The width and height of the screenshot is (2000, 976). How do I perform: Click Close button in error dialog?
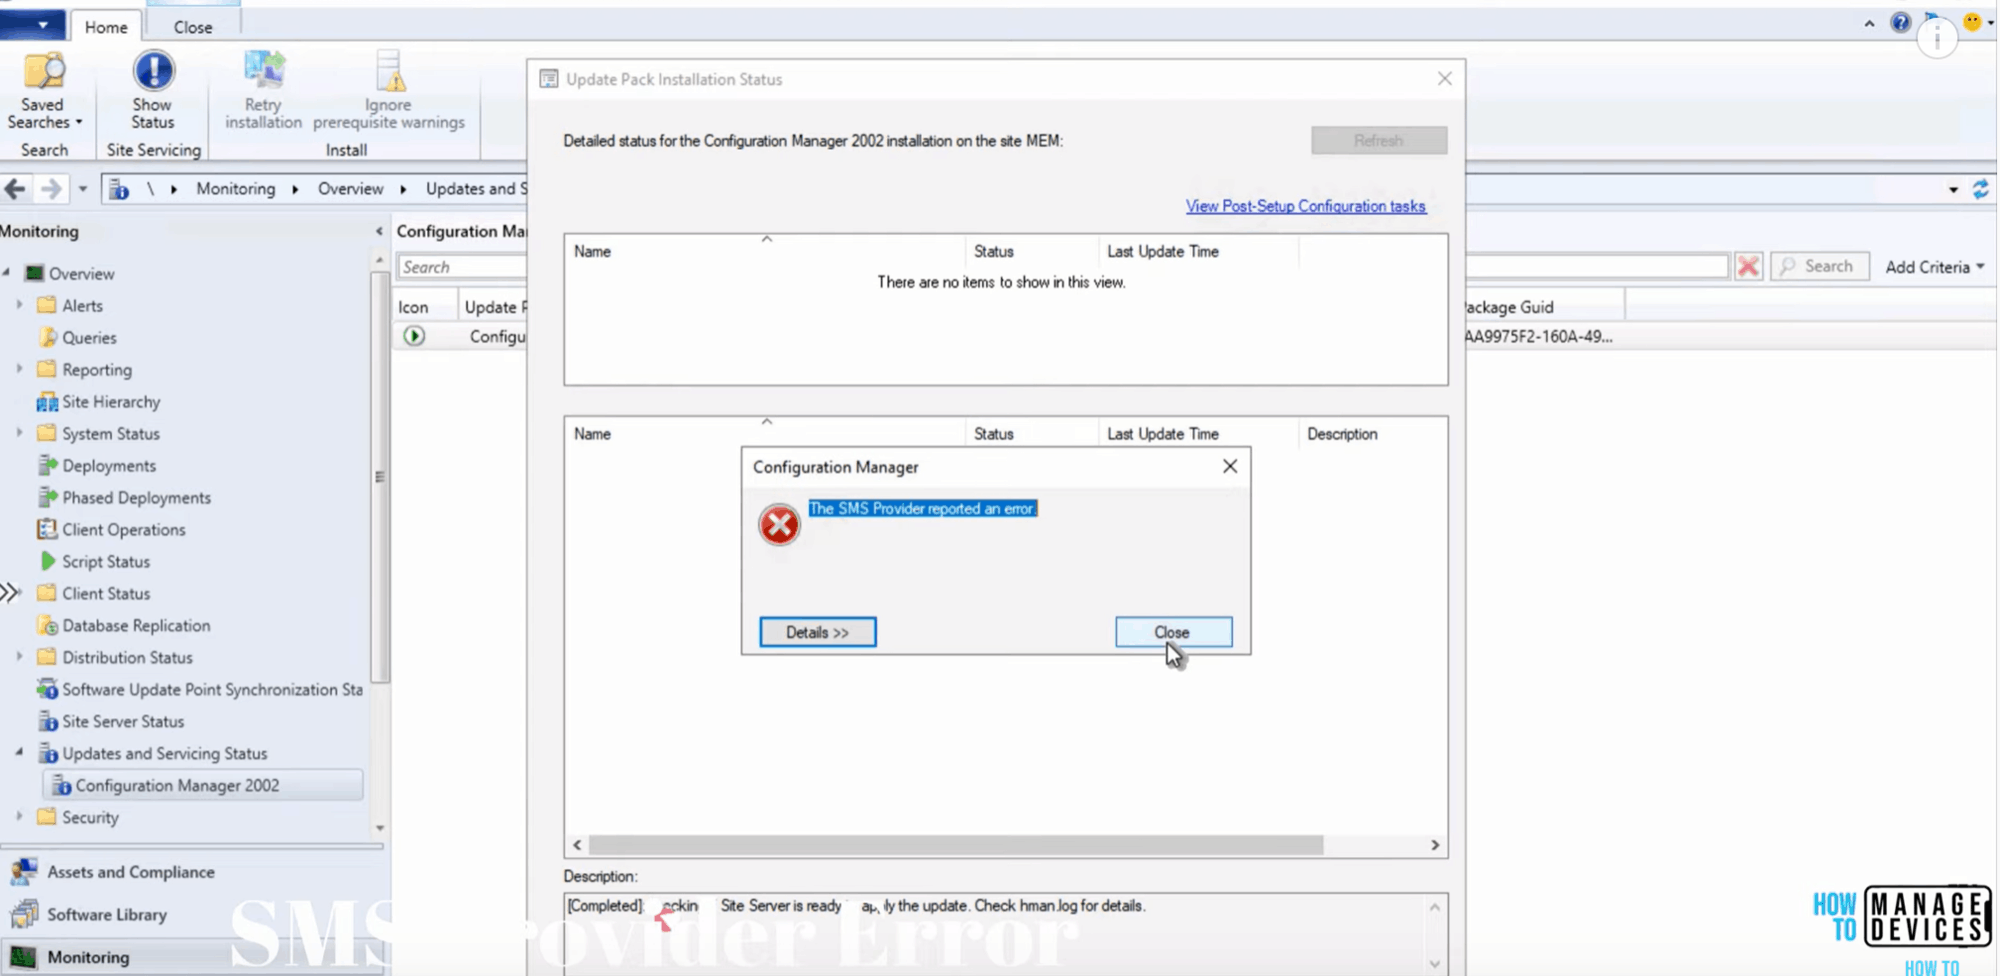tap(1173, 632)
